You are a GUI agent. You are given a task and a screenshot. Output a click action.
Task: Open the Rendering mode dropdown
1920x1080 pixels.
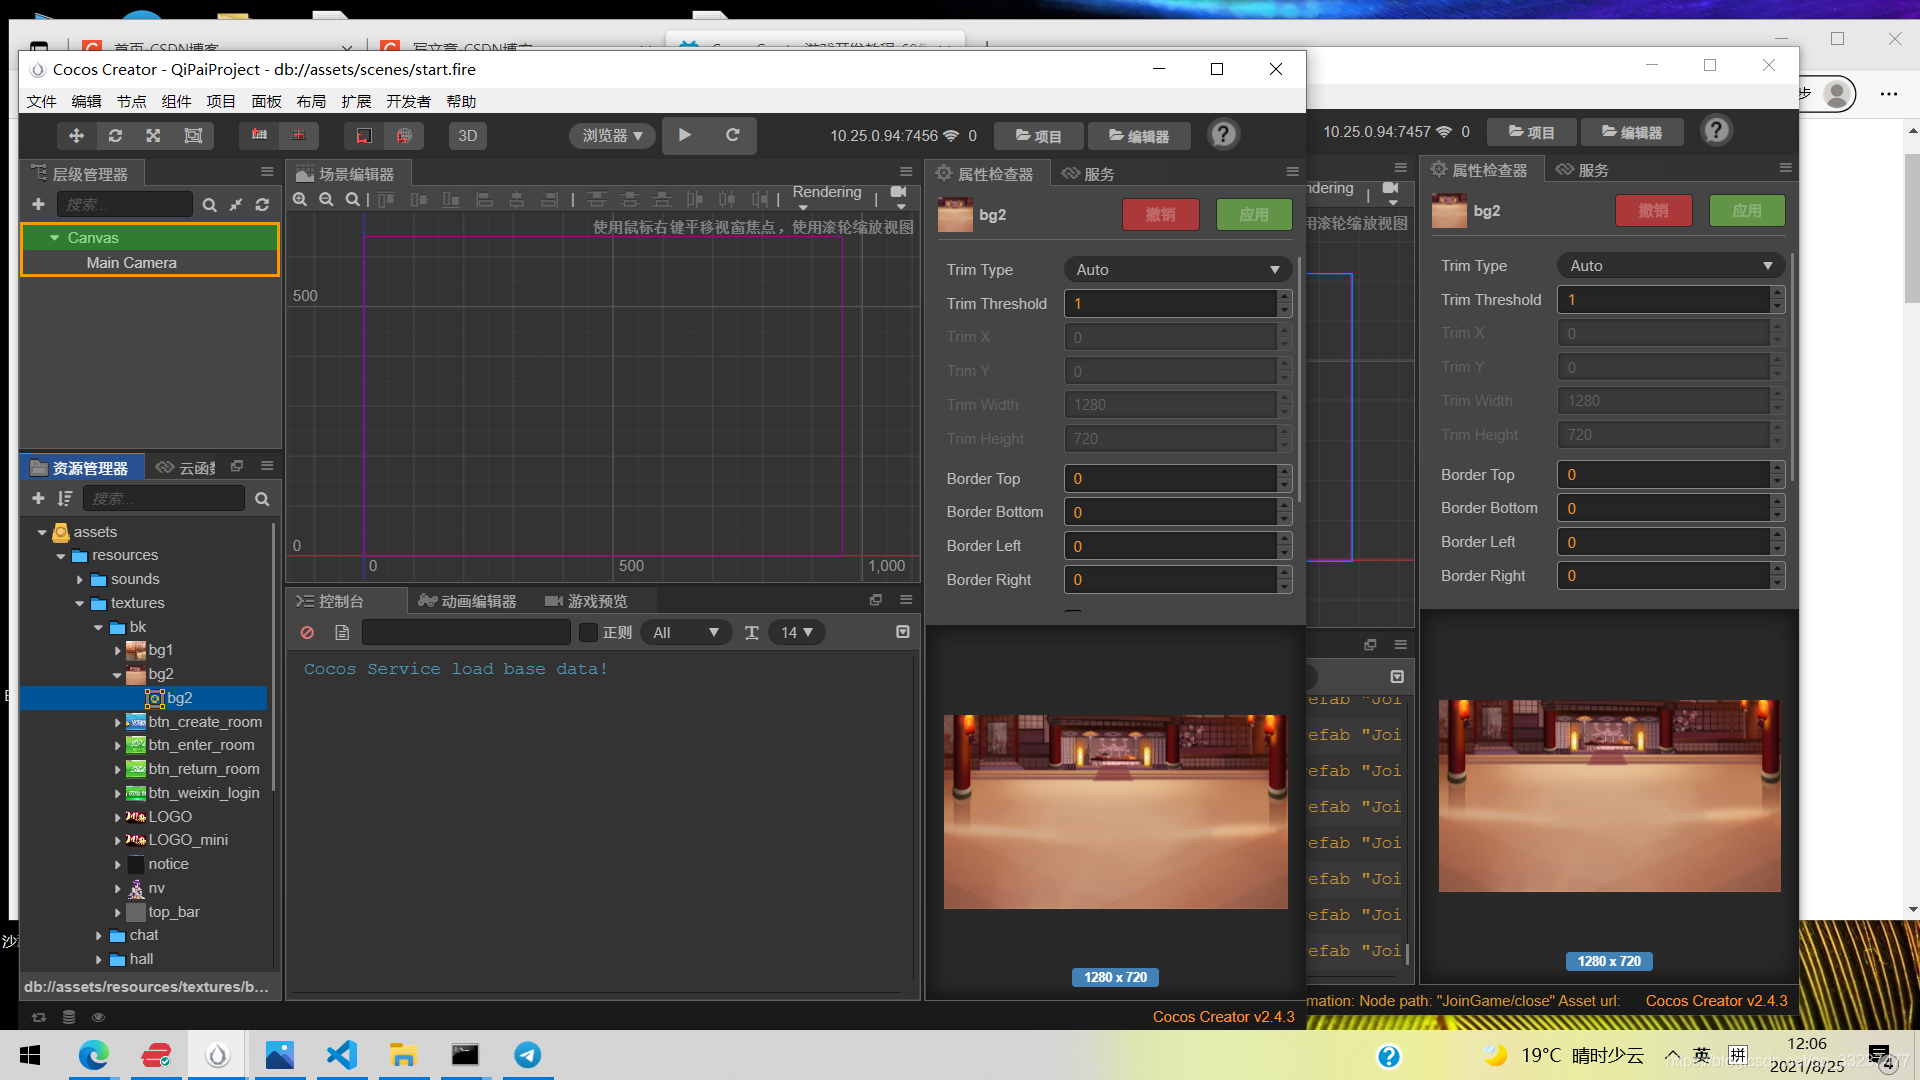pos(827,198)
